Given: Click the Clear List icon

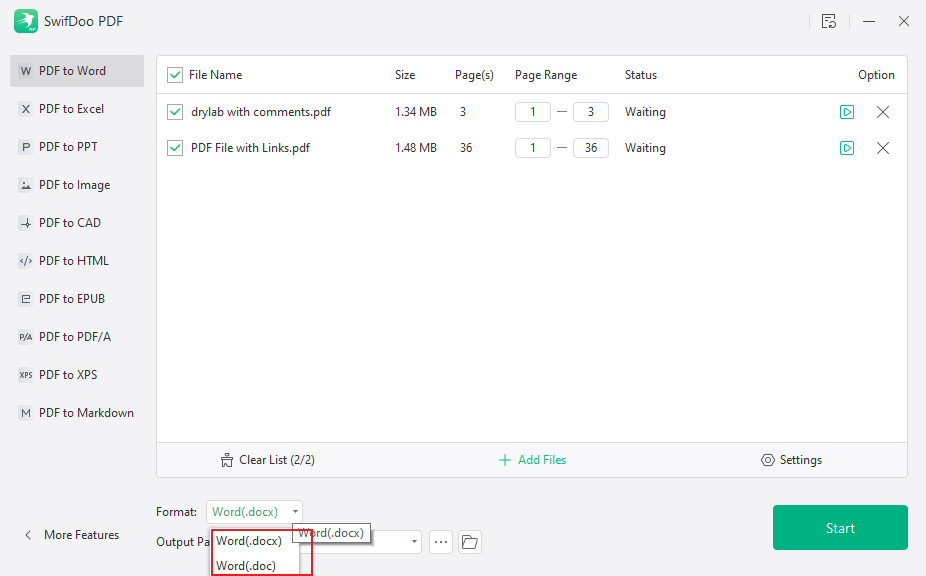Looking at the screenshot, I should point(228,459).
